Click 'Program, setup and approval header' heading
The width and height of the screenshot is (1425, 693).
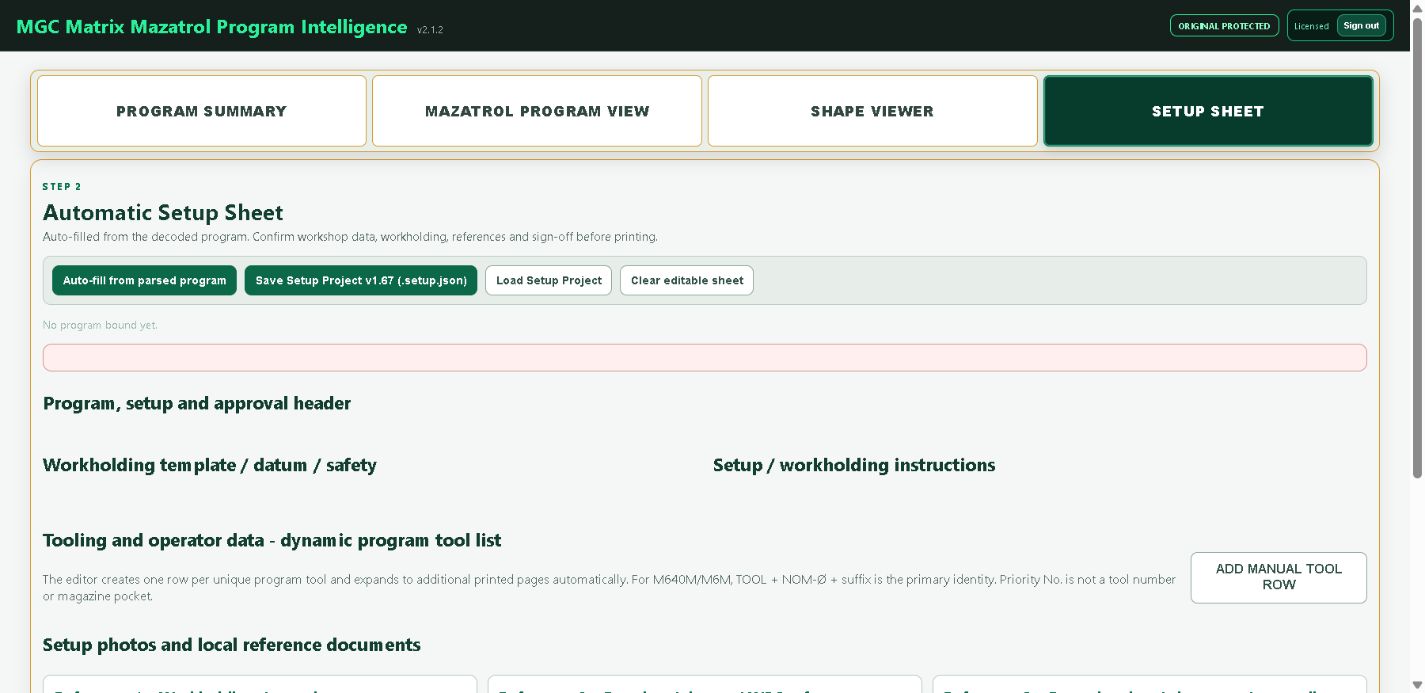197,403
